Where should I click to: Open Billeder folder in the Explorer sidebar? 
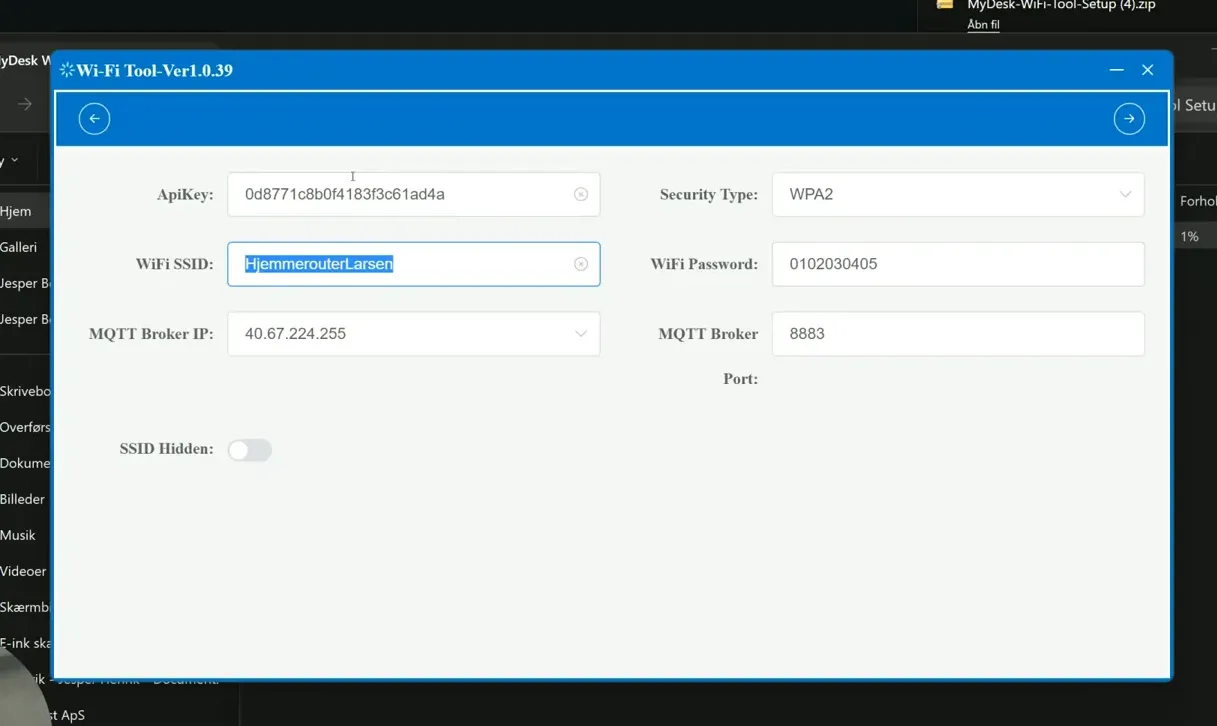click(x=22, y=499)
